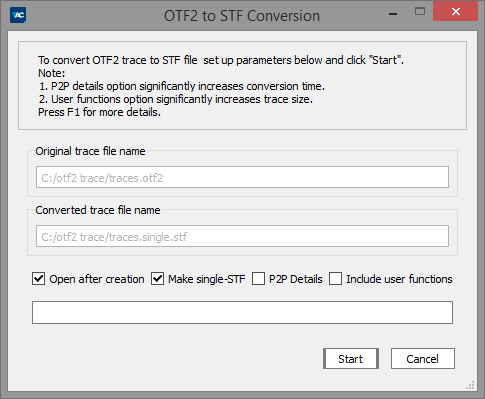Screen dimensions: 485x399
Task: Close the OTF2 to STF Conversion dialog
Action: 455,12
